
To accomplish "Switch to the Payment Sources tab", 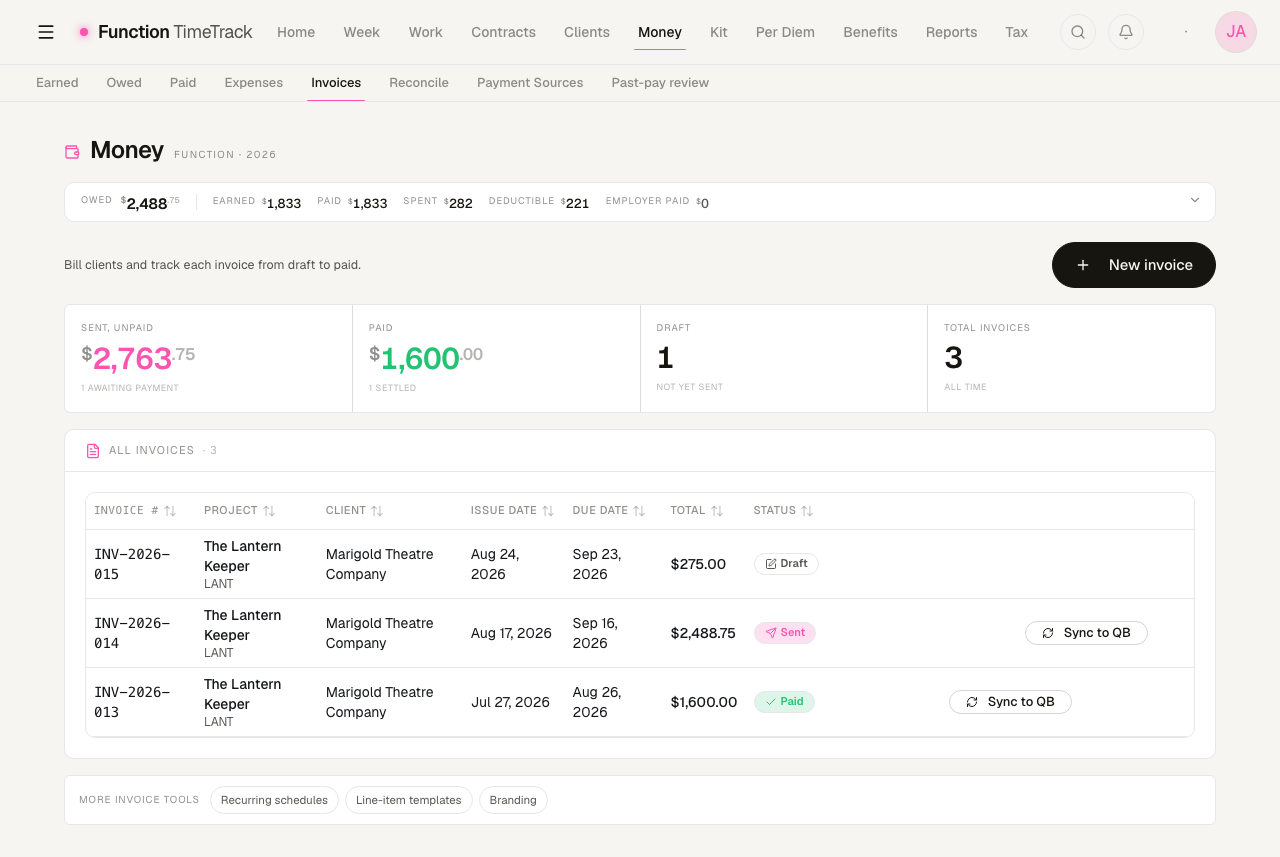I will (530, 83).
